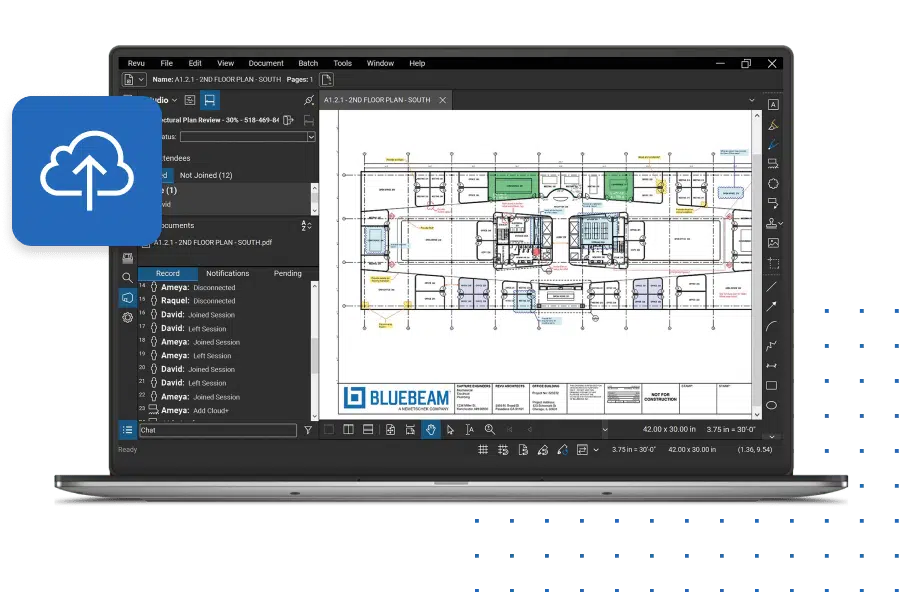This screenshot has width=899, height=592.
Task: Expand the document tabs list chevron
Action: coord(752,100)
